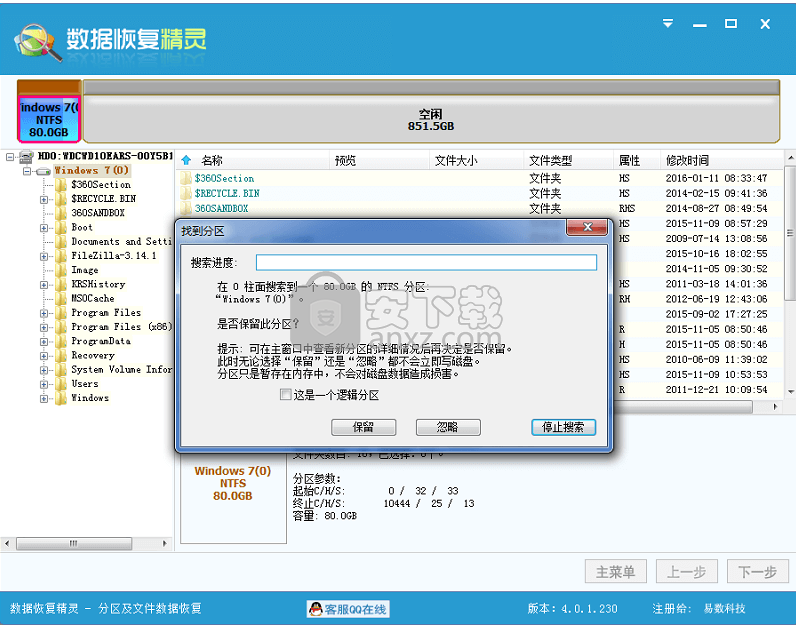Screen dimensions: 796x626
Task: Collapse the Windows 7(0) partition node
Action: (27, 171)
